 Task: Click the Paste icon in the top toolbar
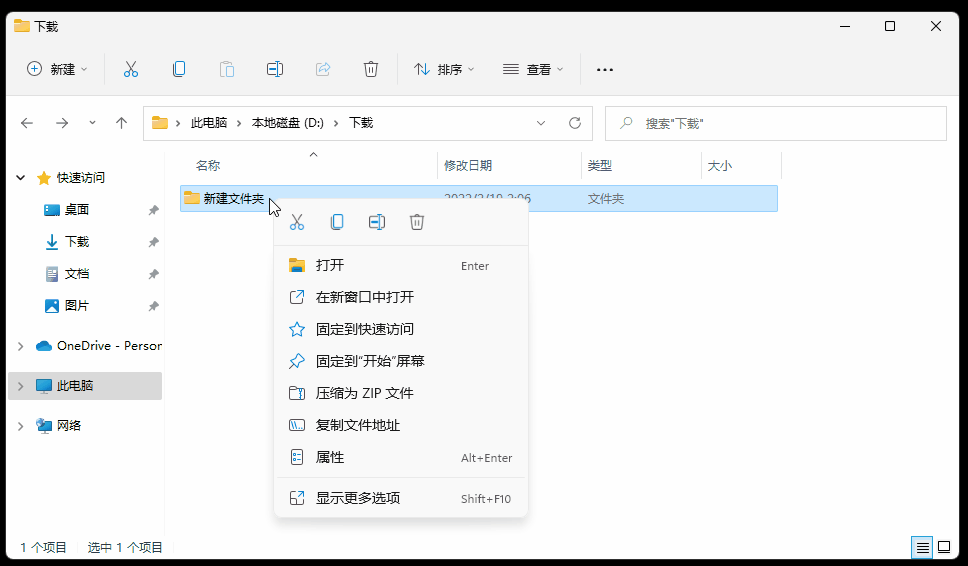(227, 69)
